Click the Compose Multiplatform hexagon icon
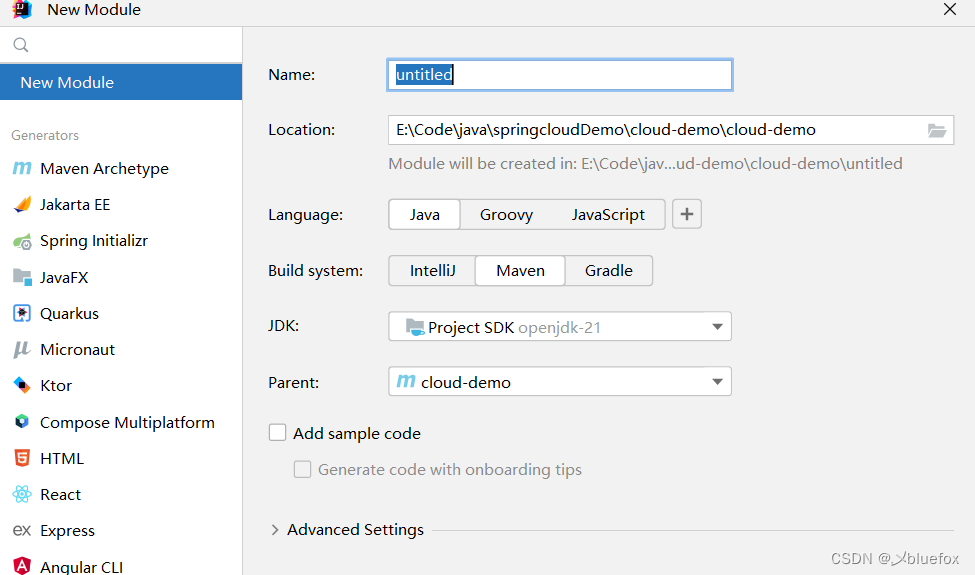The width and height of the screenshot is (975, 575). point(22,421)
